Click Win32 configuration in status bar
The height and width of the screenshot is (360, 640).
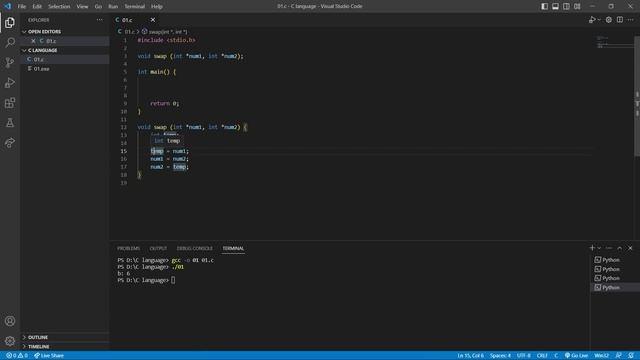pos(602,356)
